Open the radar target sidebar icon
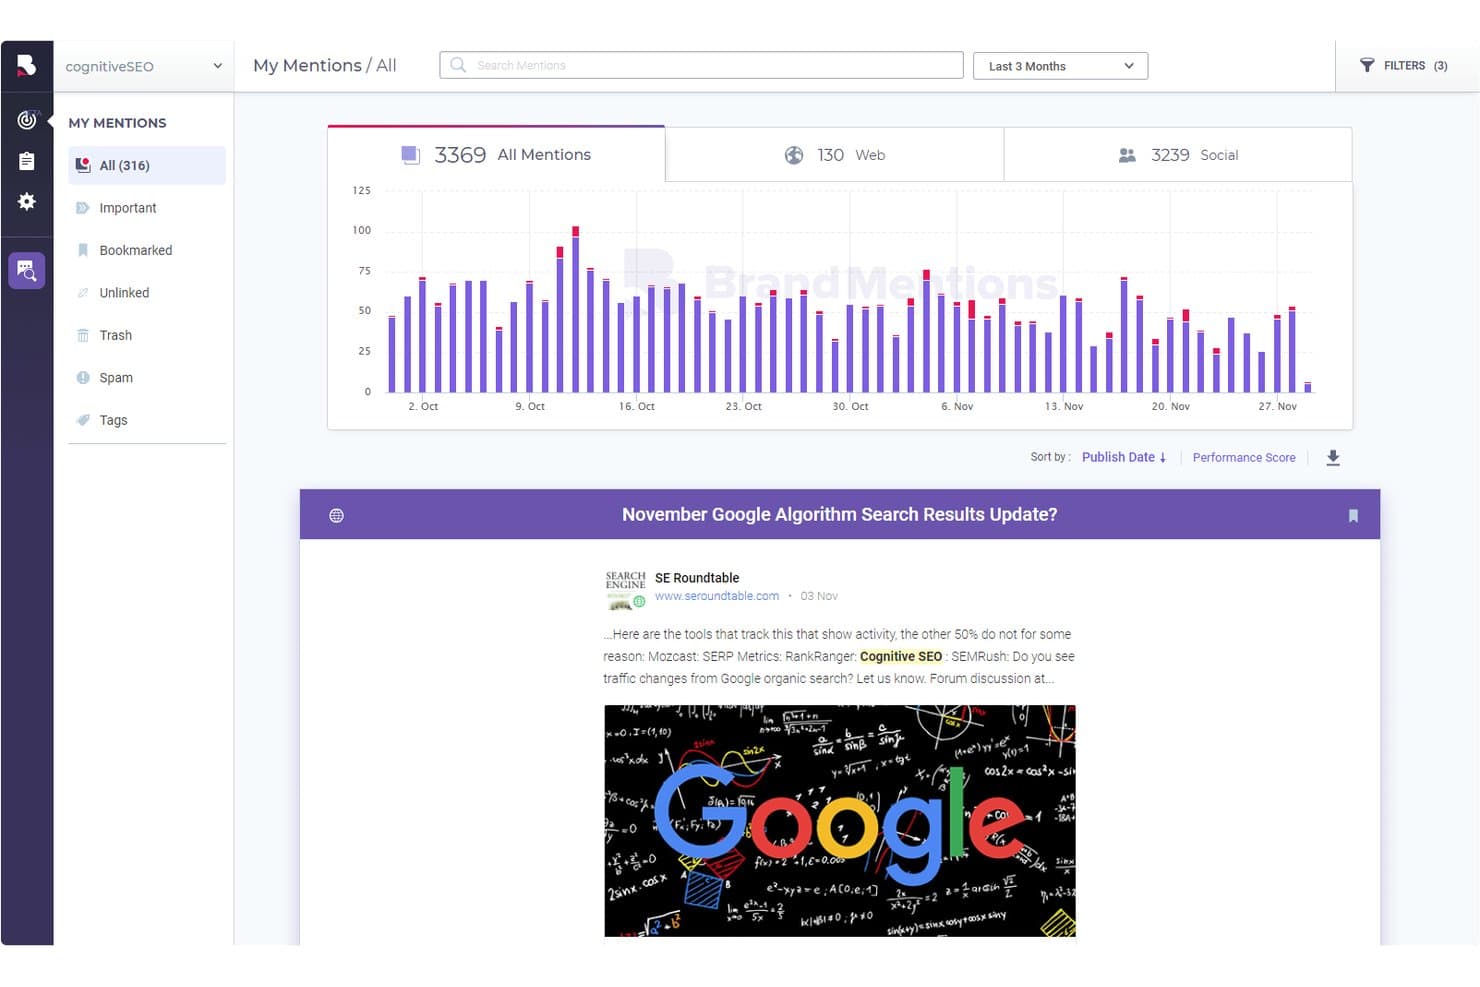Image resolution: width=1480 pixels, height=987 pixels. click(x=27, y=120)
